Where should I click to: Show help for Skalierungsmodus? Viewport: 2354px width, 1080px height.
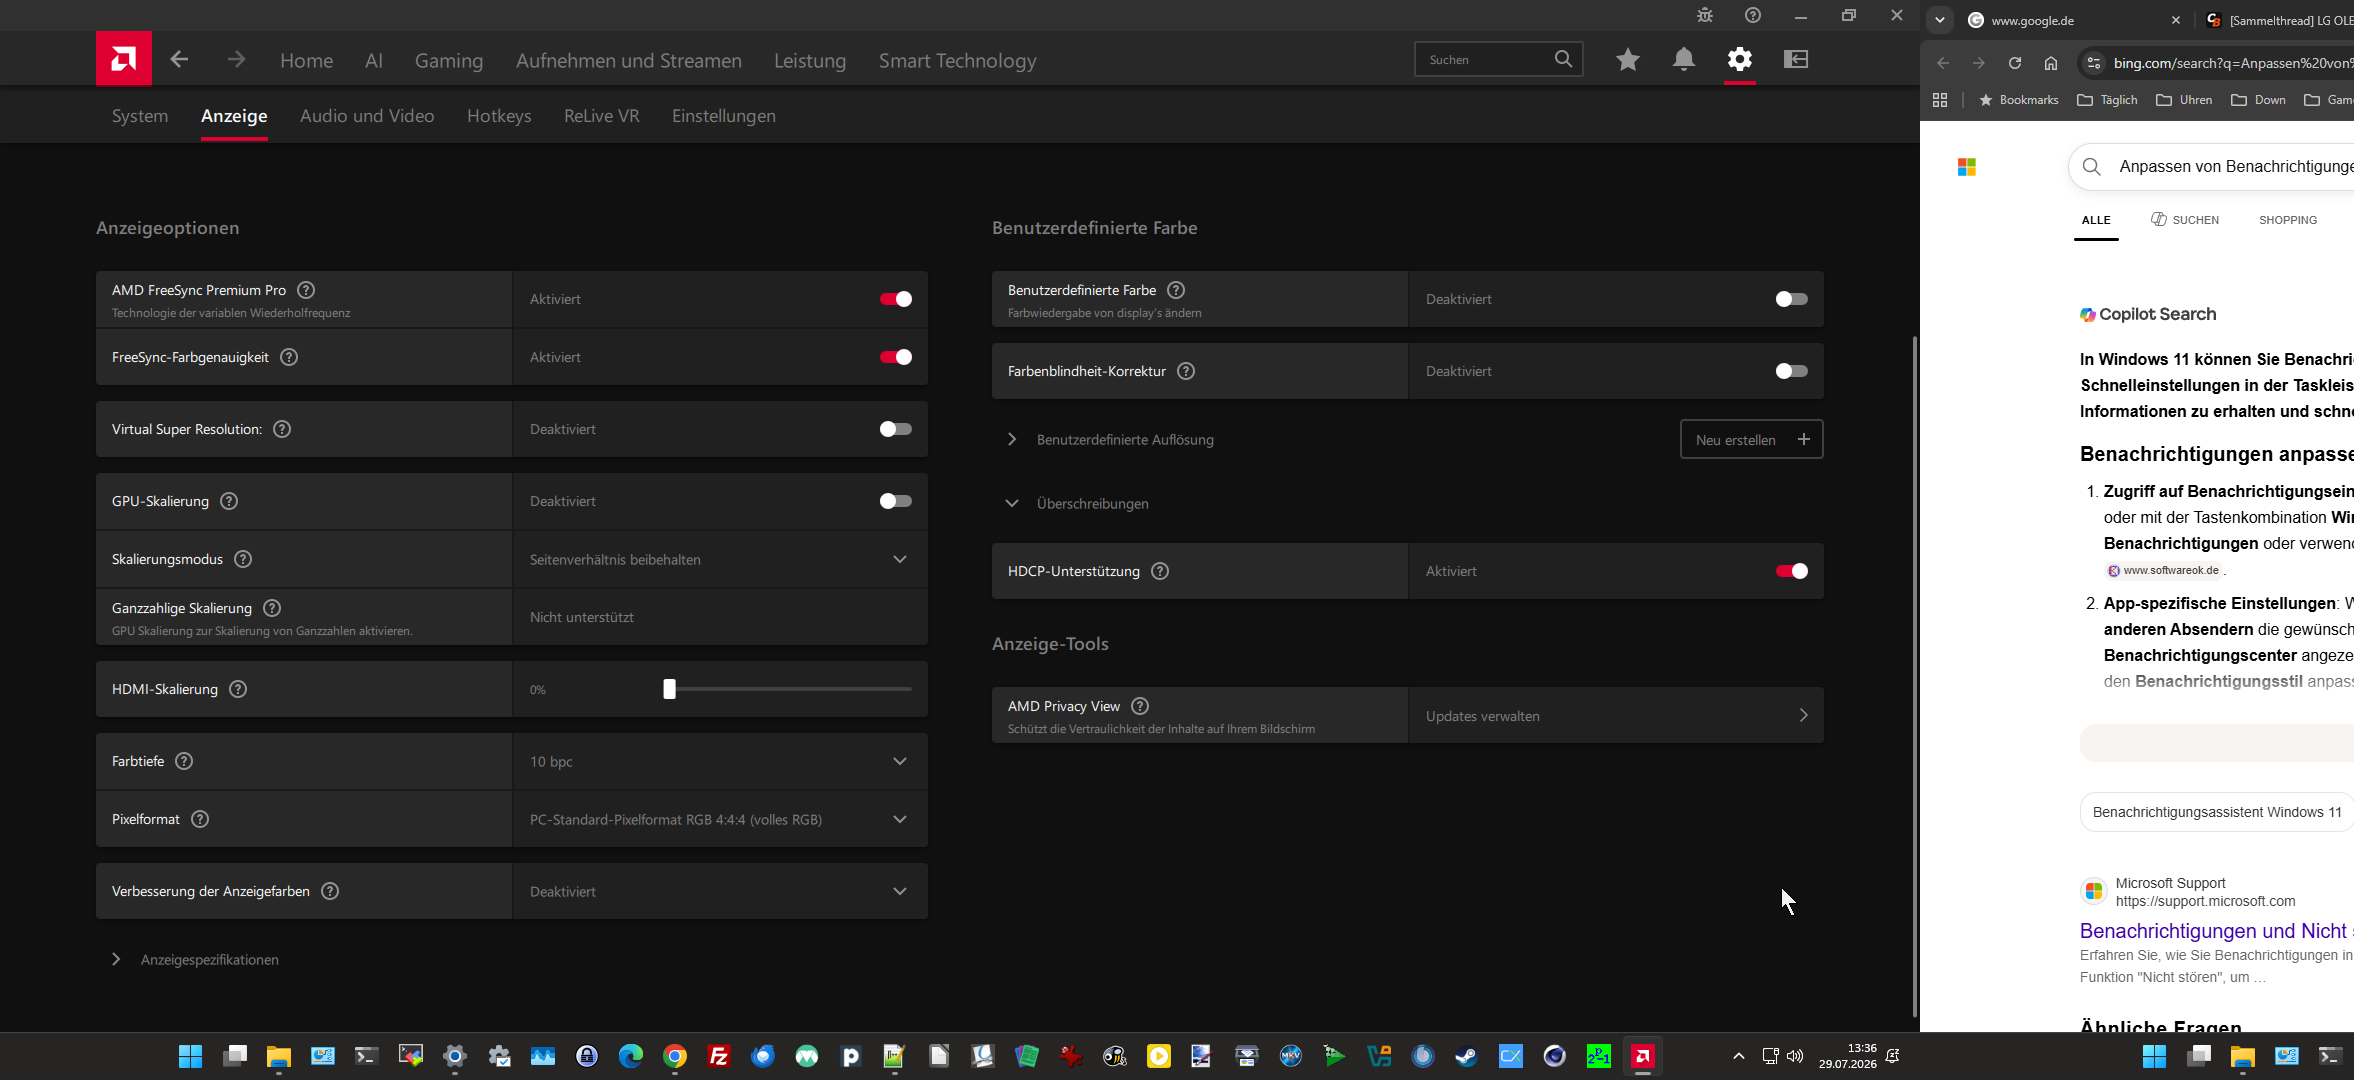(243, 559)
